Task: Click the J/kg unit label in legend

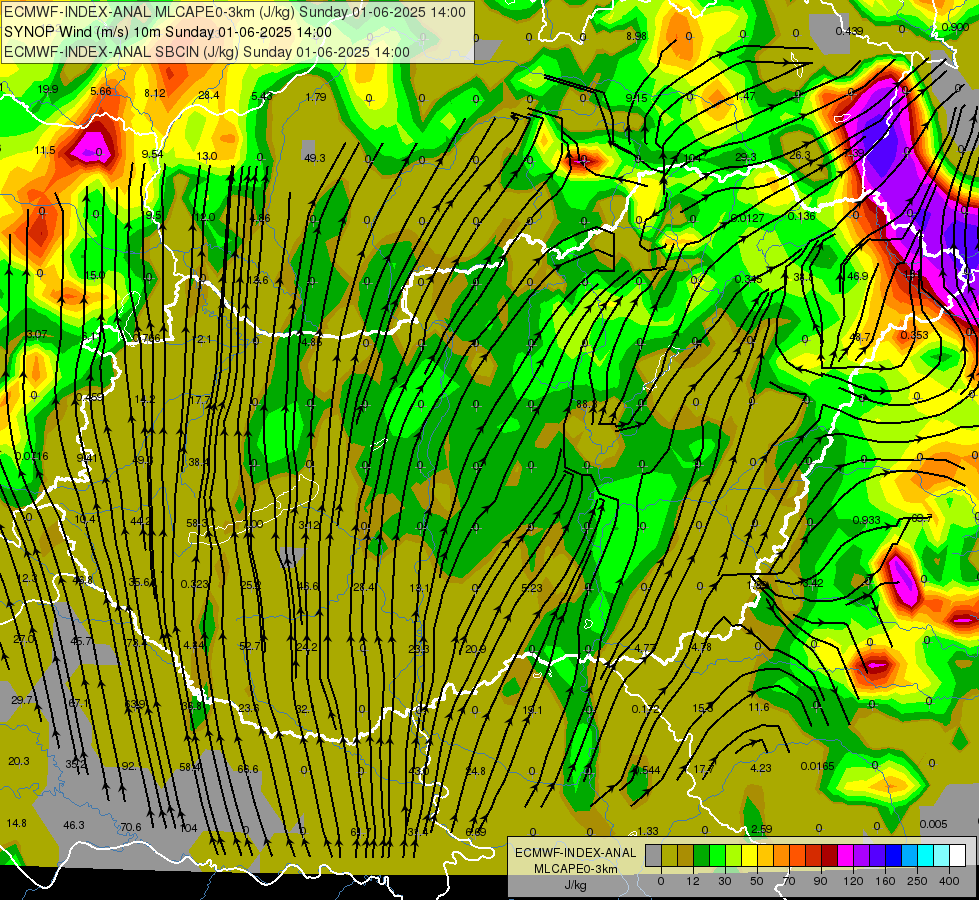Action: (575, 885)
